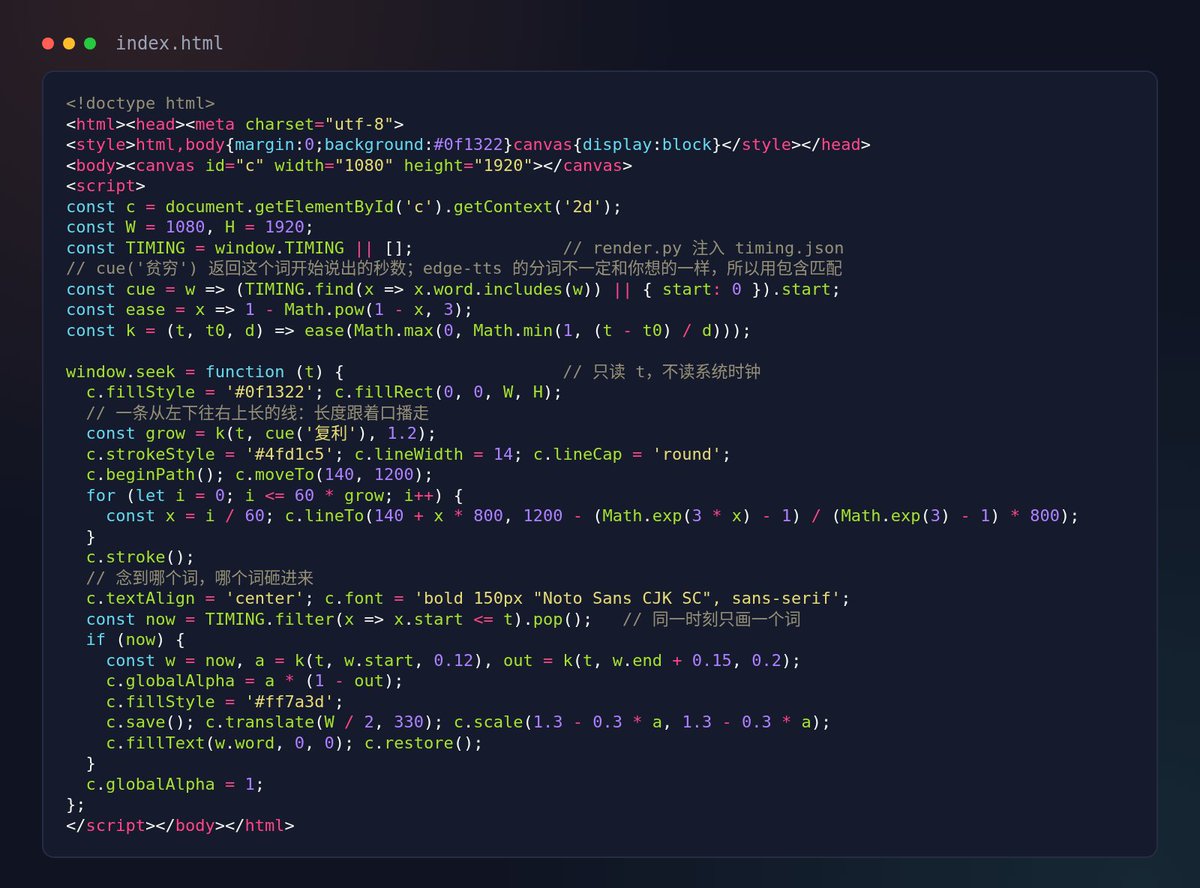Image resolution: width=1200 pixels, height=888 pixels.
Task: Click the yellow minimize dot
Action: coord(69,44)
